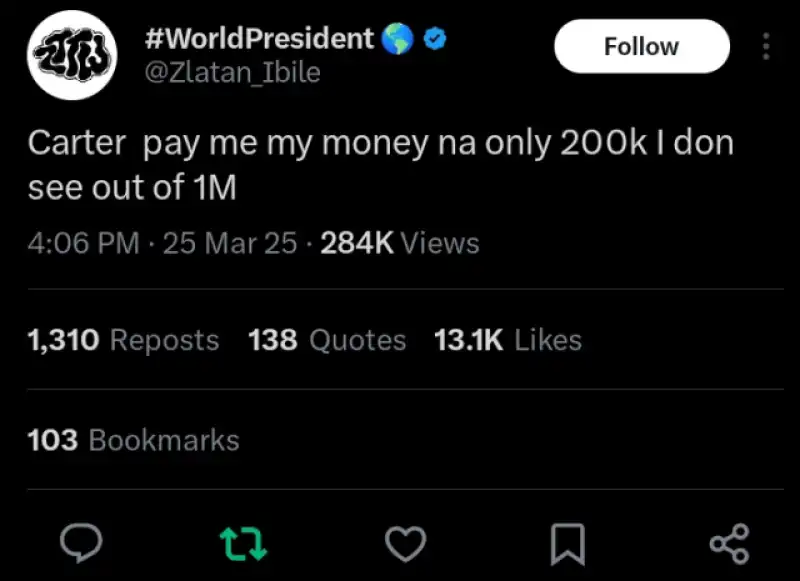
Task: Click the tweet text about Carter
Action: pos(380,164)
